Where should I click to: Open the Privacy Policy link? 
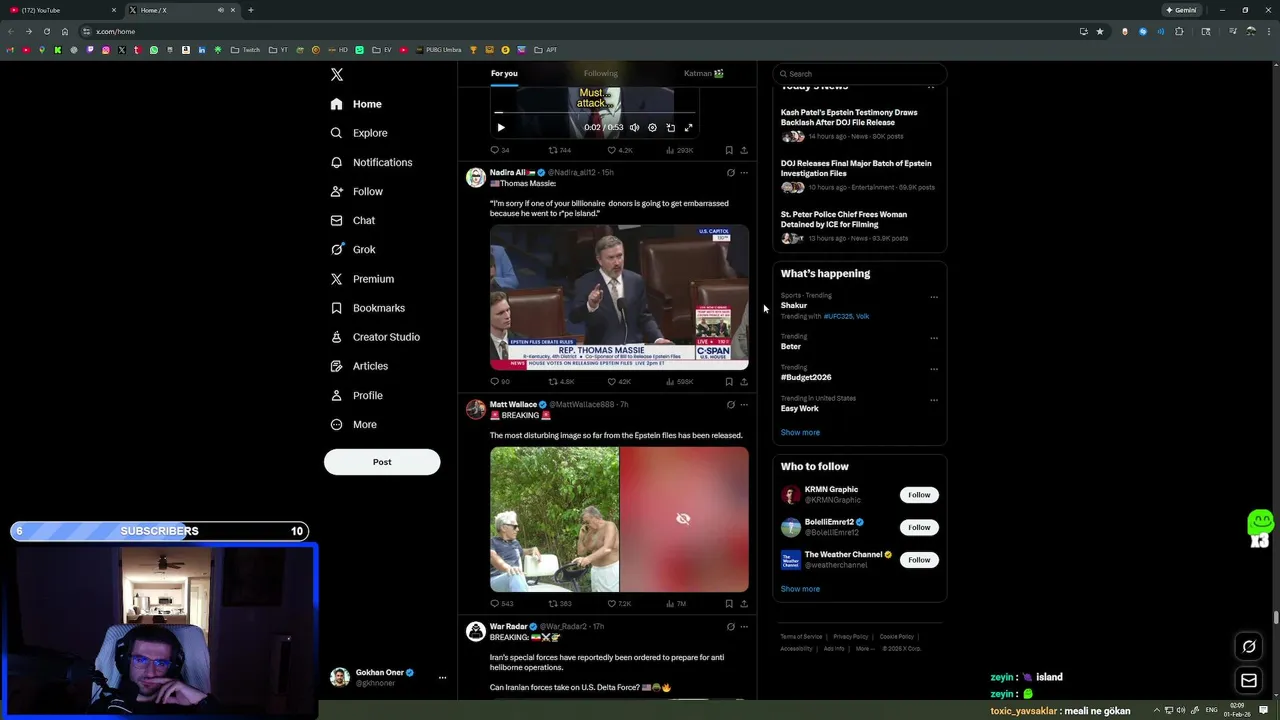(851, 637)
